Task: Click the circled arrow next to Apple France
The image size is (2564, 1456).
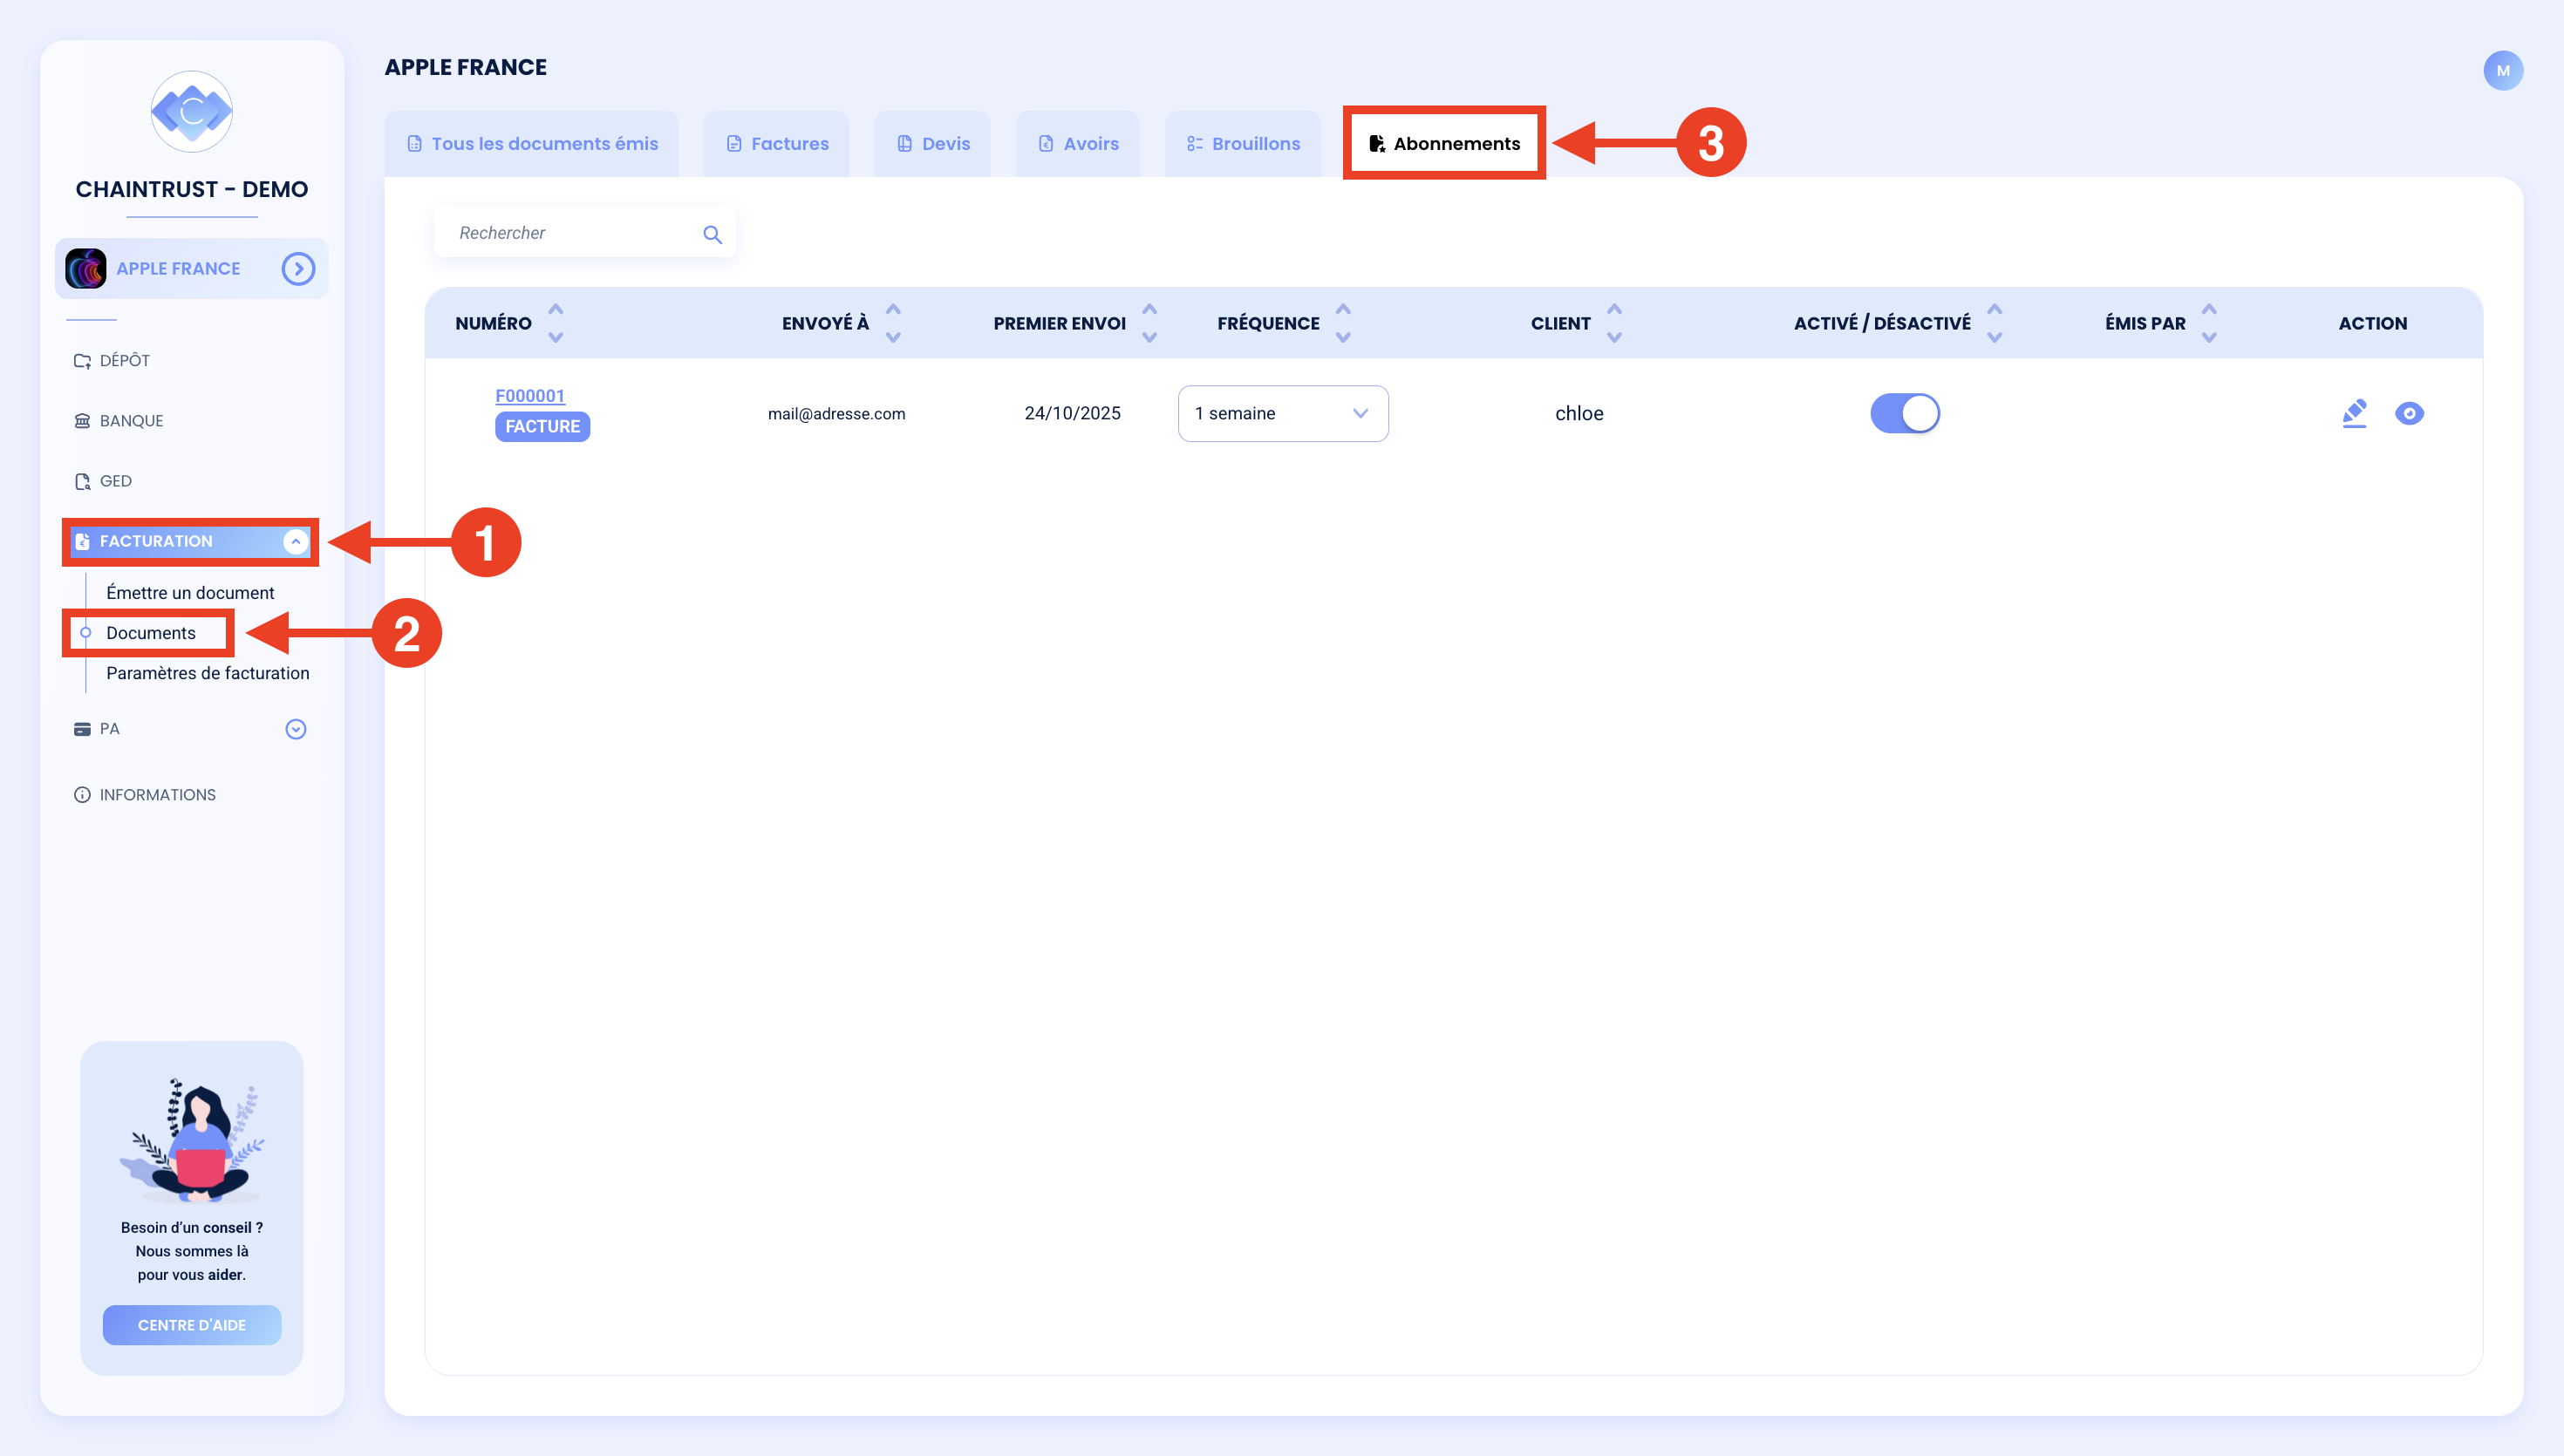Action: (x=298, y=268)
